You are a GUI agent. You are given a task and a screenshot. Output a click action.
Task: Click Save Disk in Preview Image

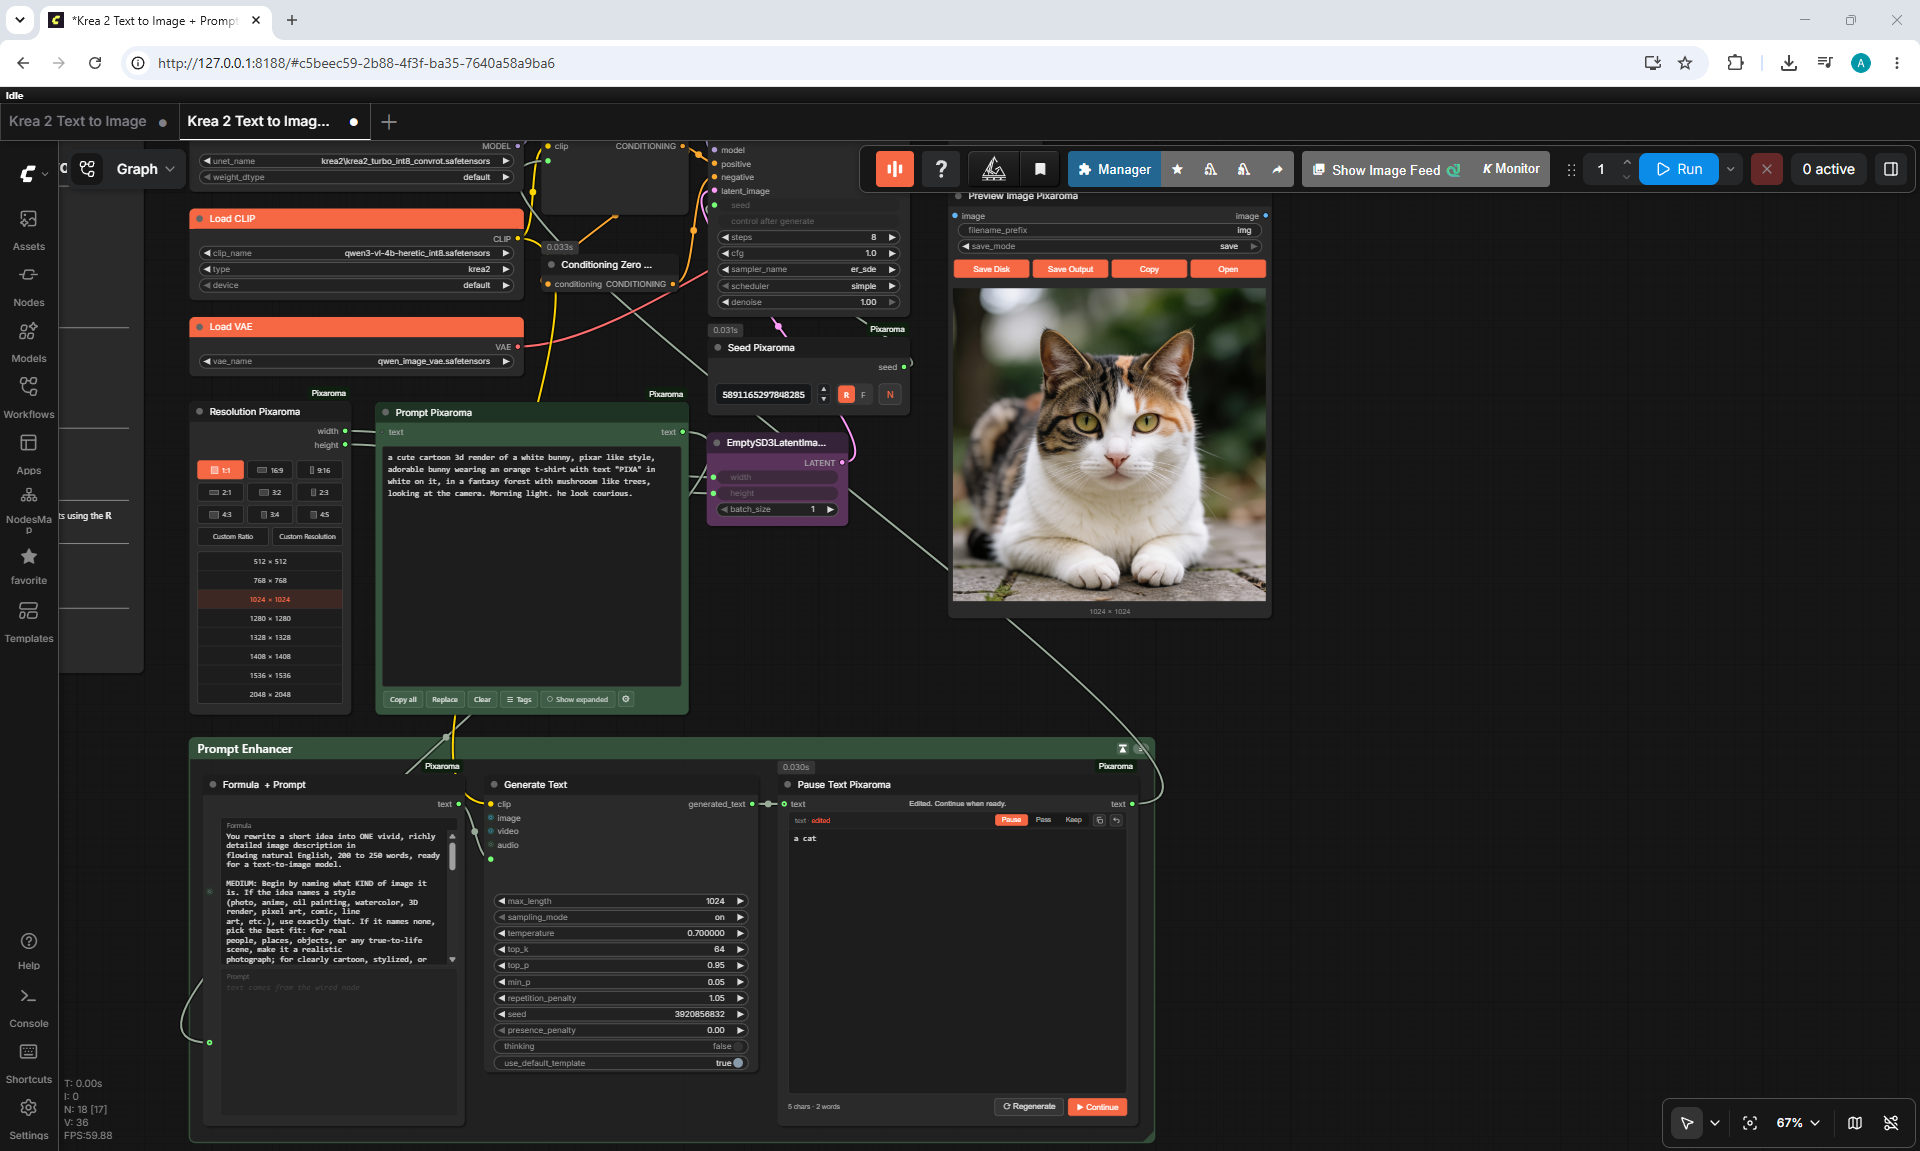click(992, 269)
